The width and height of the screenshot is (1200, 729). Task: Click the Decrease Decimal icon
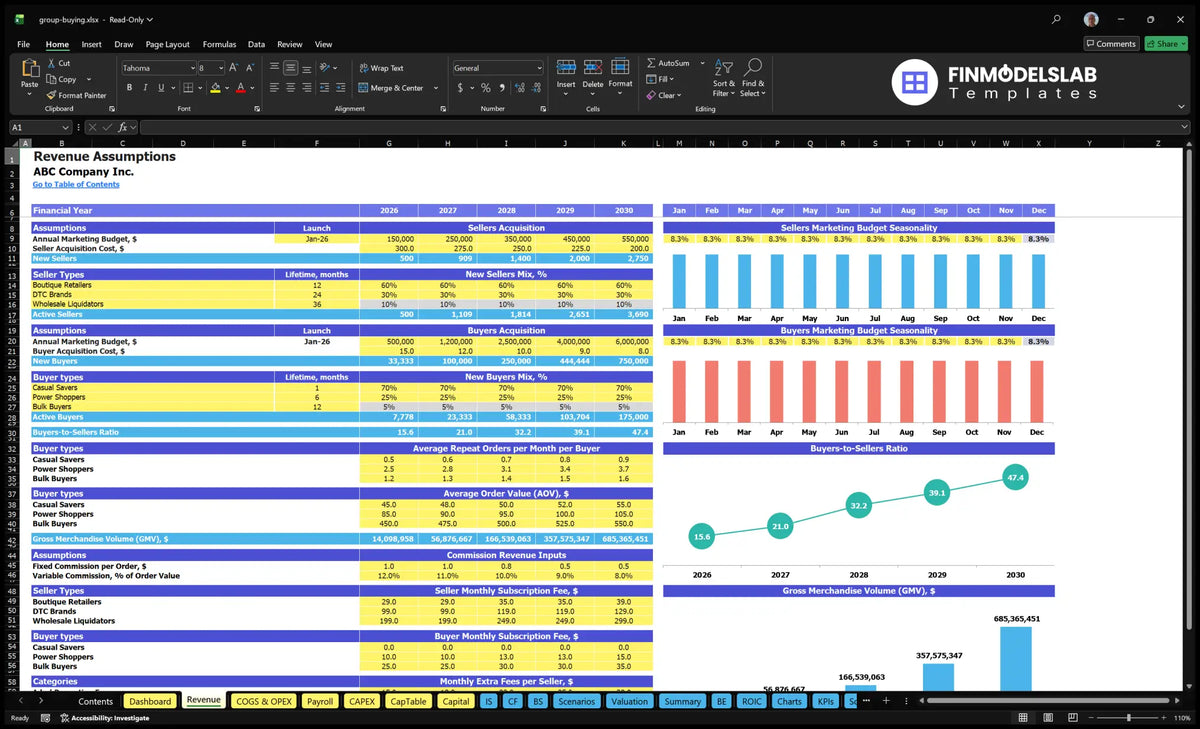535,88
